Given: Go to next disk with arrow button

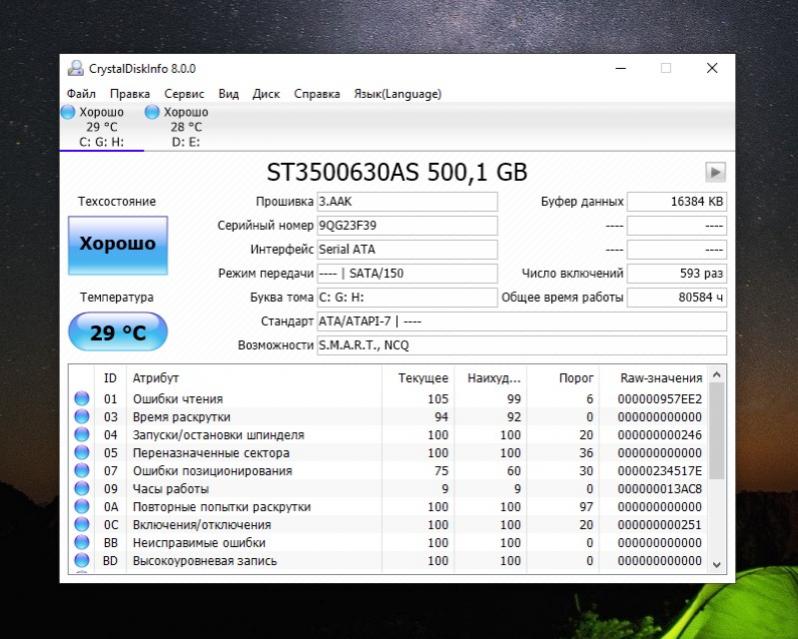Looking at the screenshot, I should click(x=715, y=172).
